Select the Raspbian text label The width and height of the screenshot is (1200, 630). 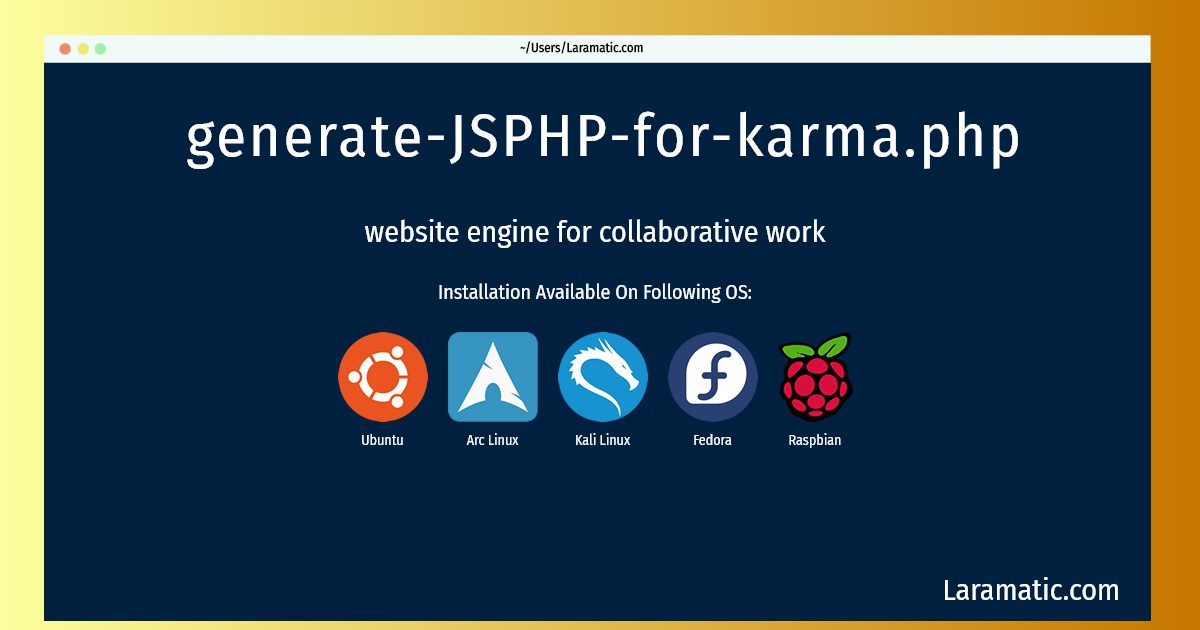click(x=815, y=440)
